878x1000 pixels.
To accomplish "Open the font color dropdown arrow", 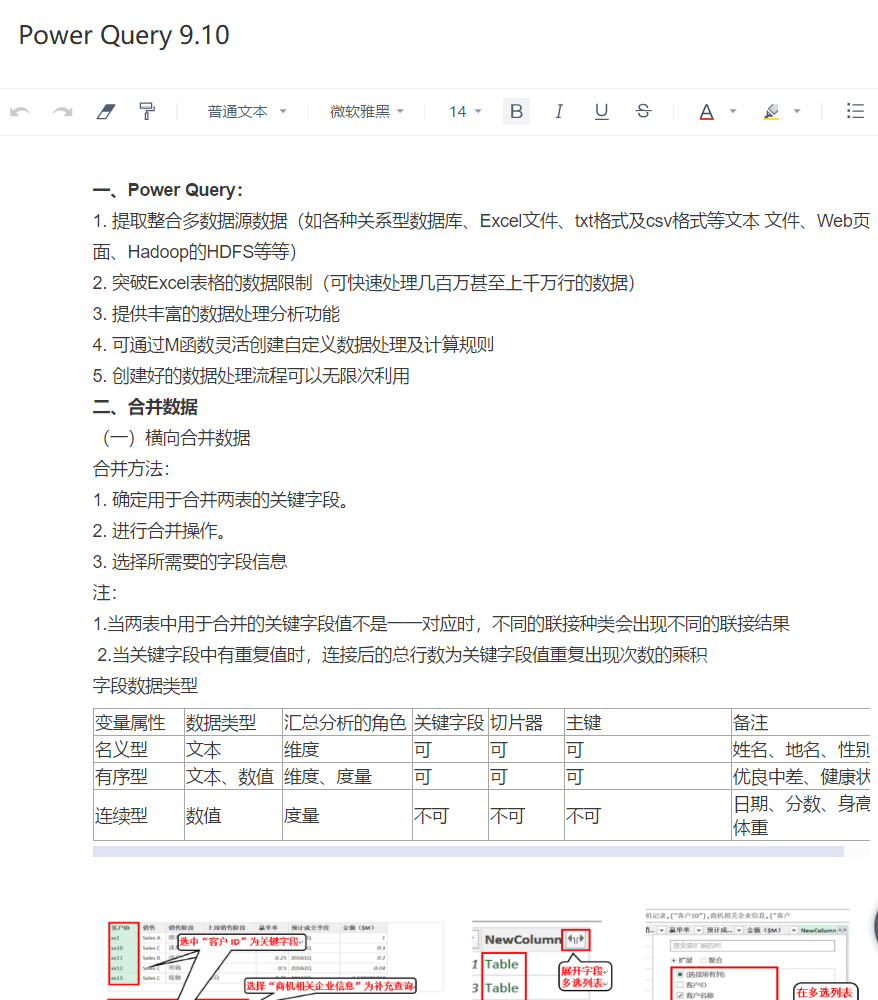I will point(733,112).
